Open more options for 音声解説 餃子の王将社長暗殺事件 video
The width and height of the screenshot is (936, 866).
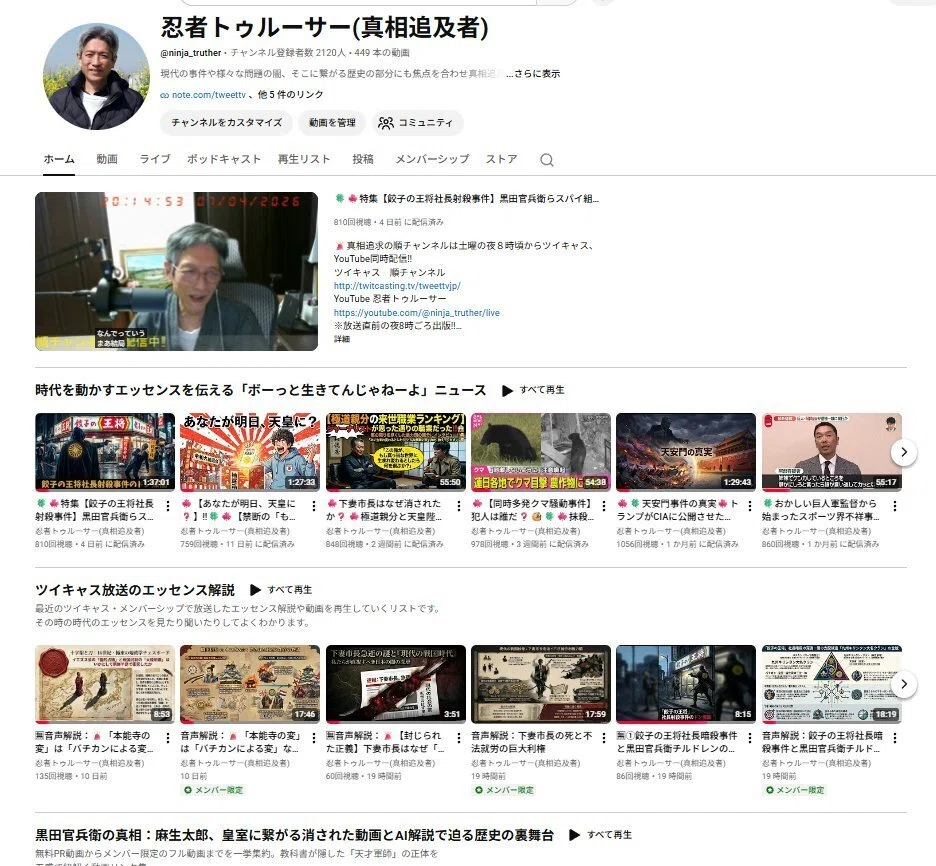click(895, 738)
